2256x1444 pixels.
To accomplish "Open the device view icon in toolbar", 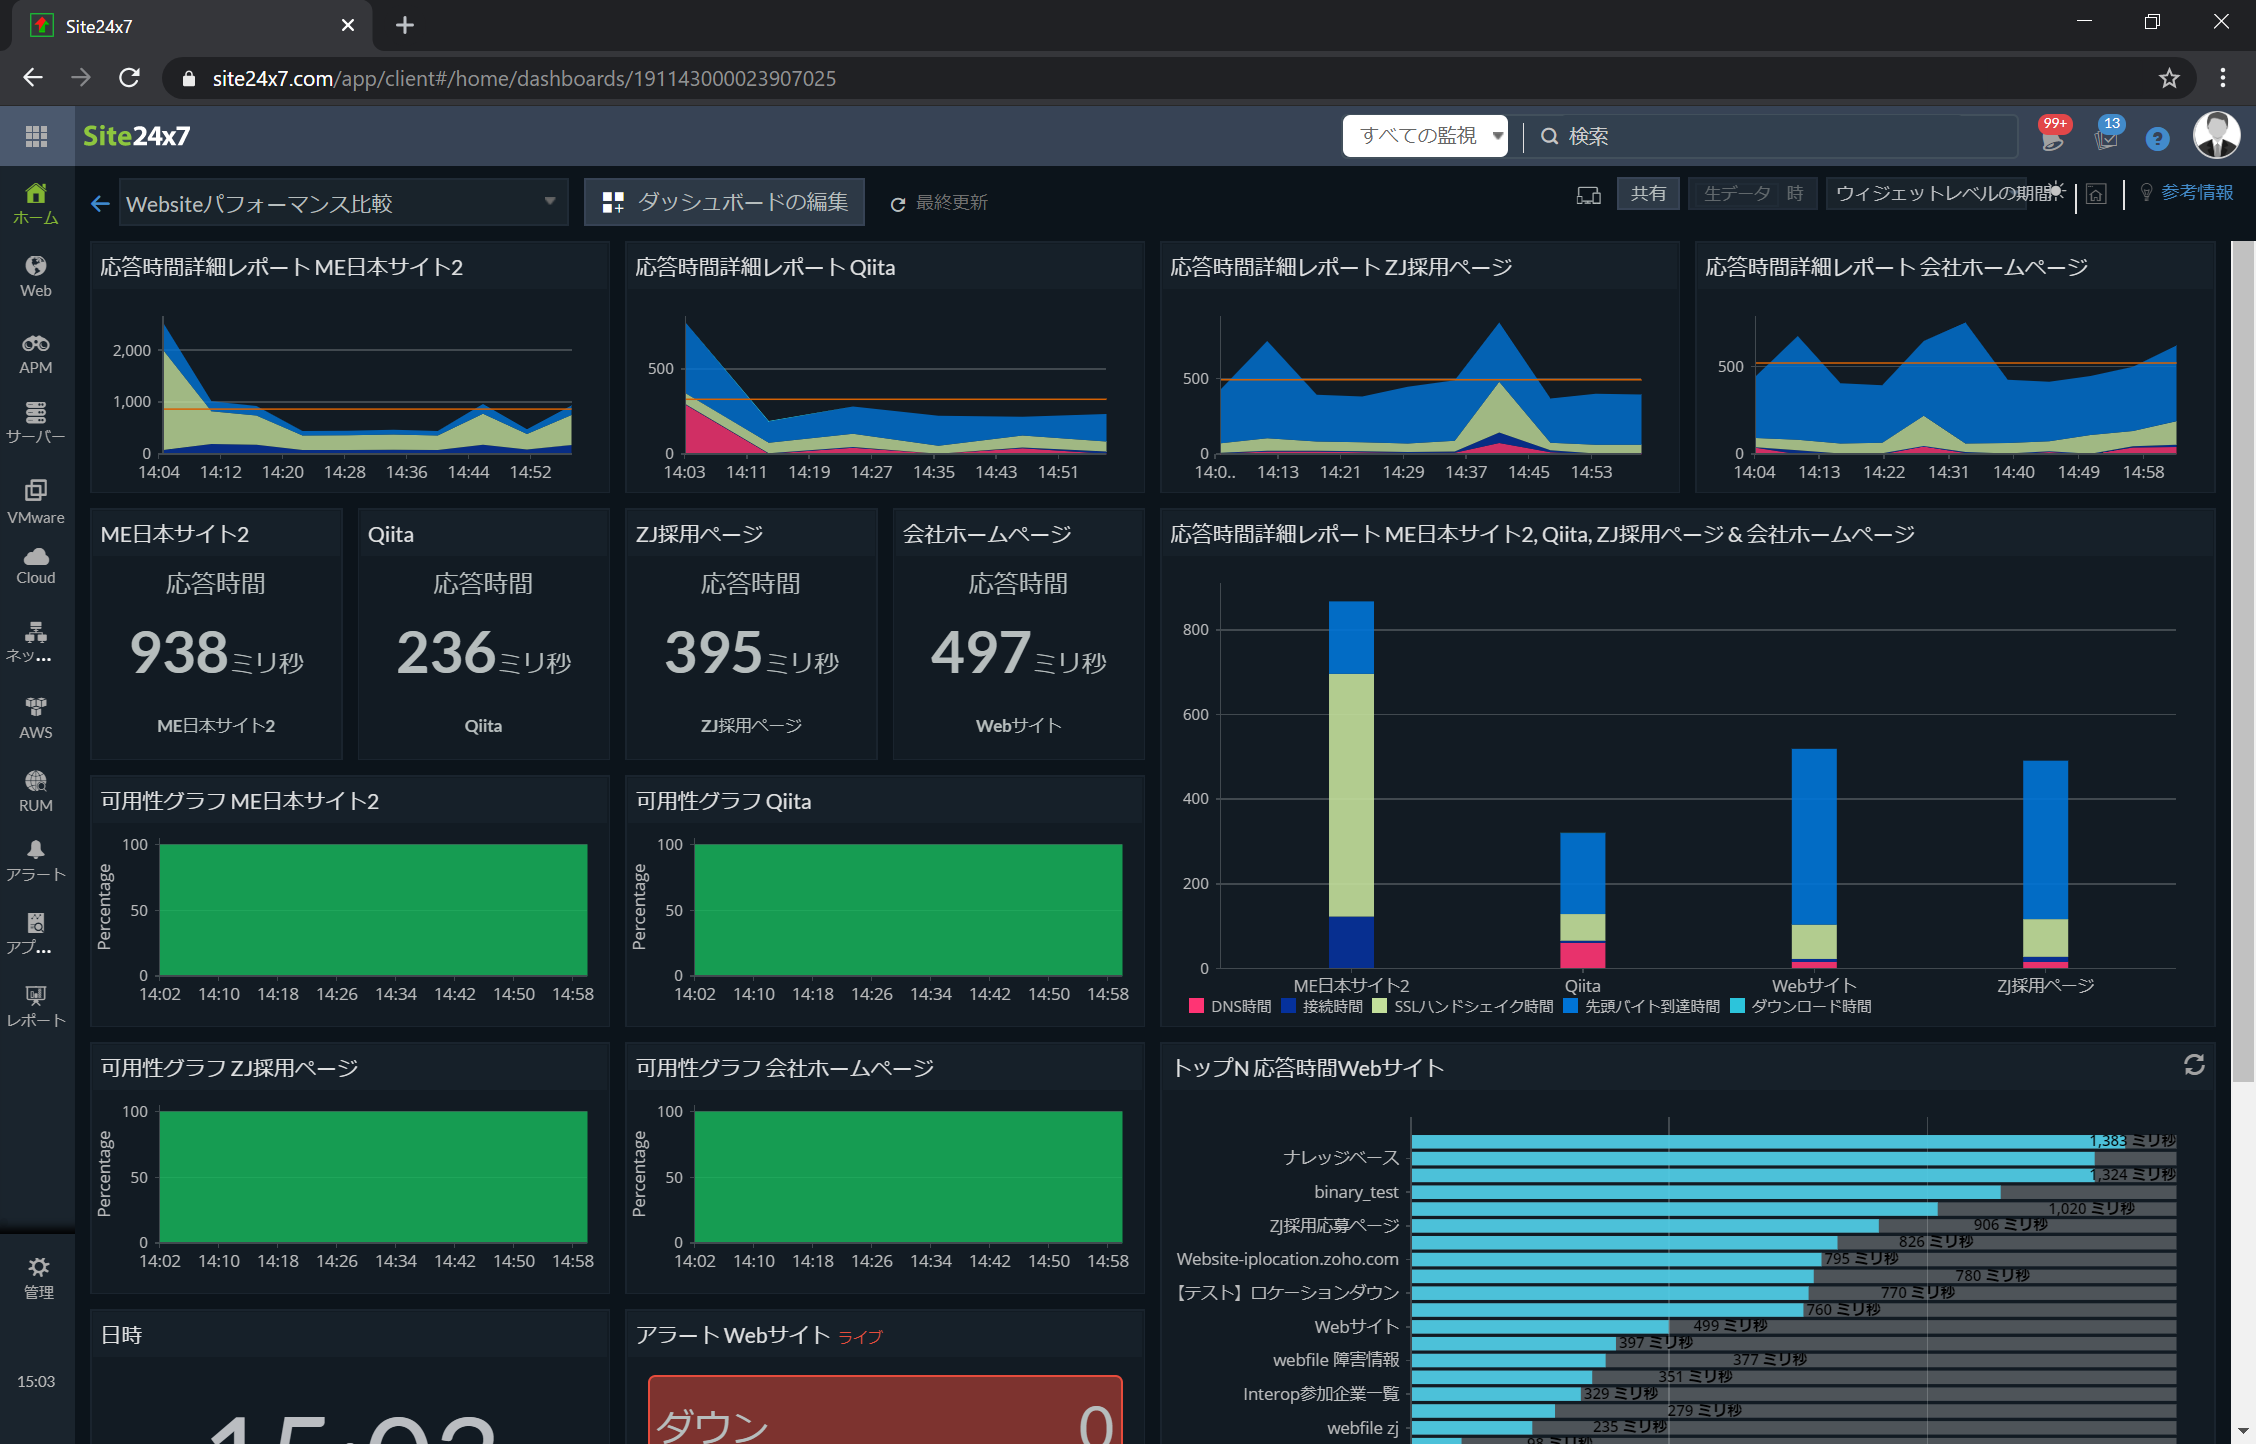I will tap(1588, 195).
